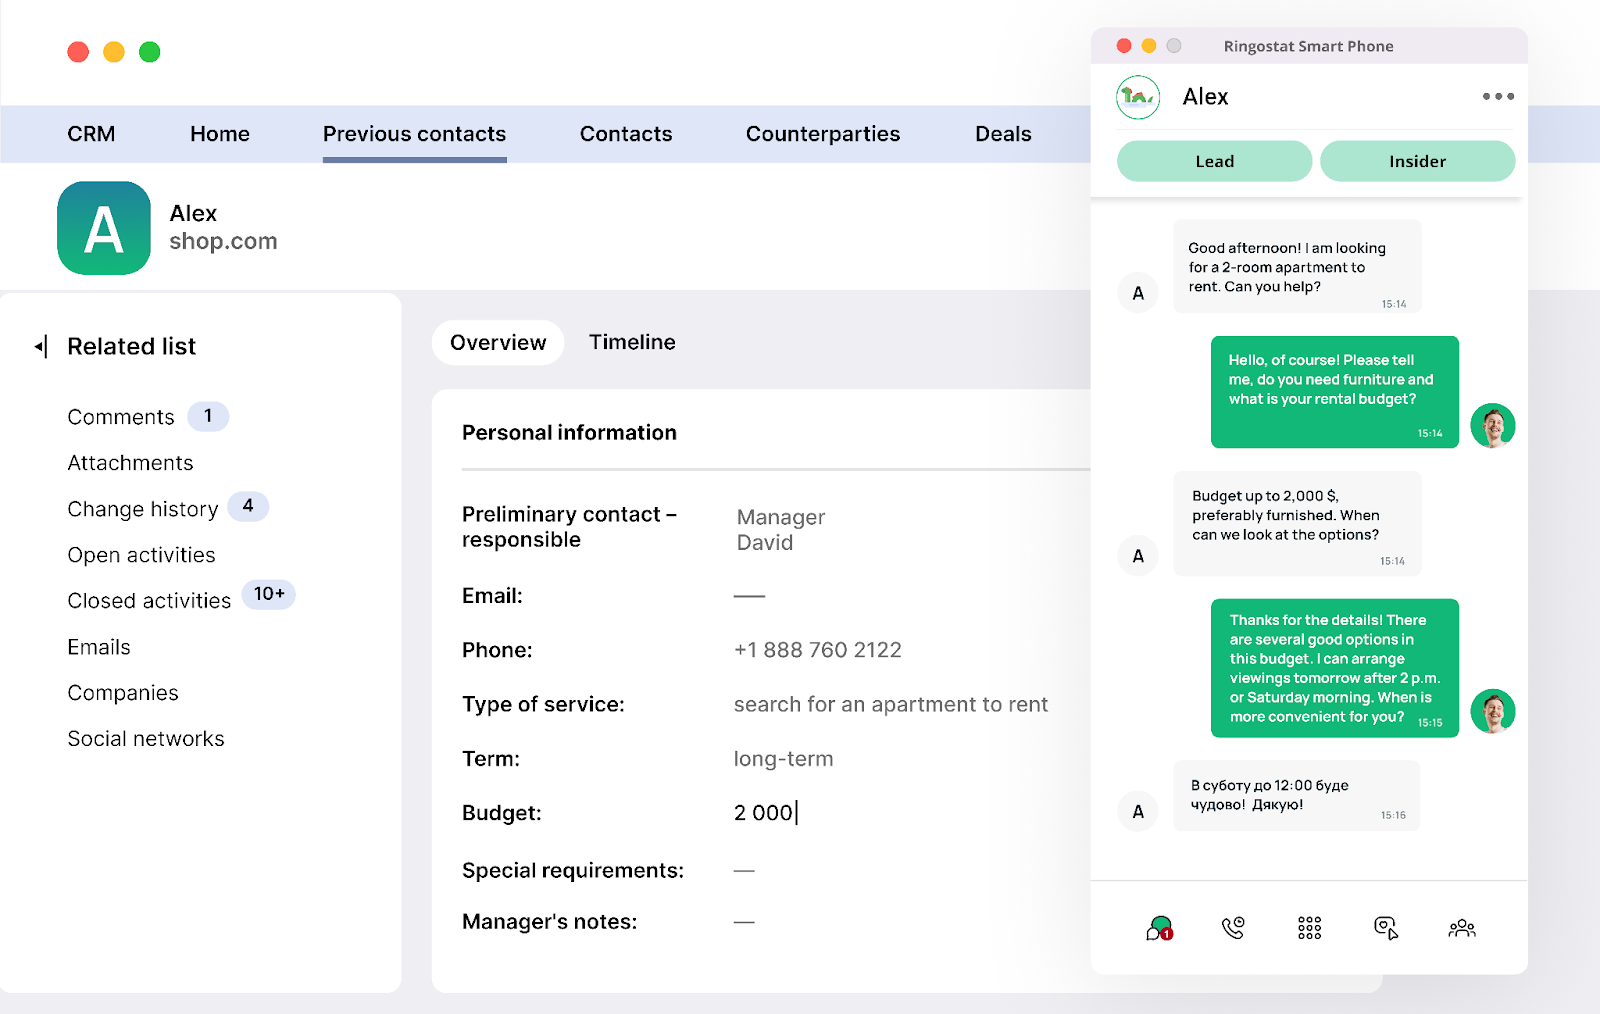Select the Insider tag button

pos(1417,161)
